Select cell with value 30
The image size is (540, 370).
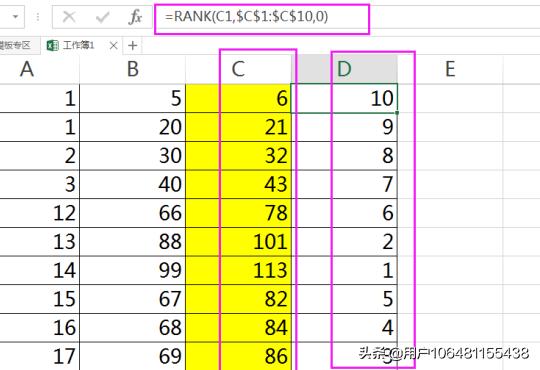click(x=133, y=155)
